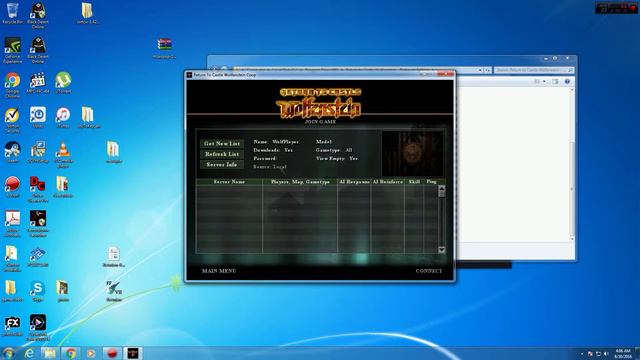
Task: Sort servers by AI Respawns column
Action: (354, 182)
